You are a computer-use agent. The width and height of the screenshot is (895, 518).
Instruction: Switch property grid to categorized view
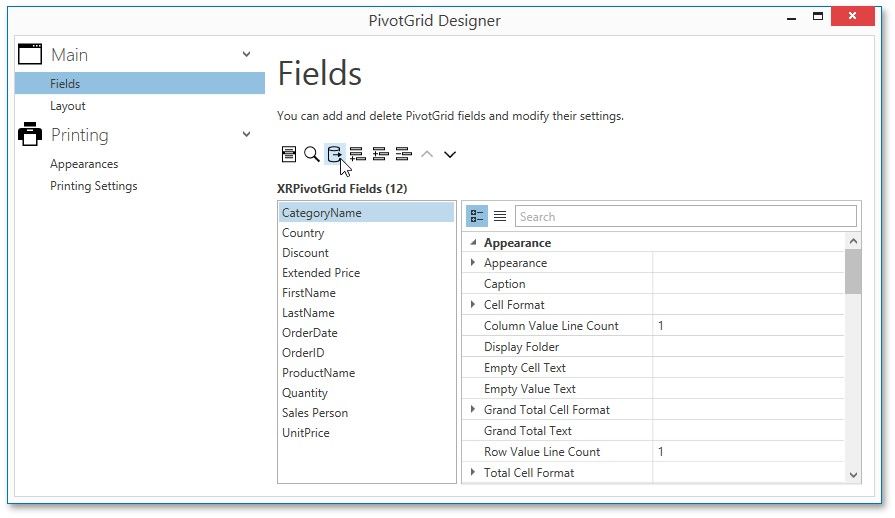477,216
